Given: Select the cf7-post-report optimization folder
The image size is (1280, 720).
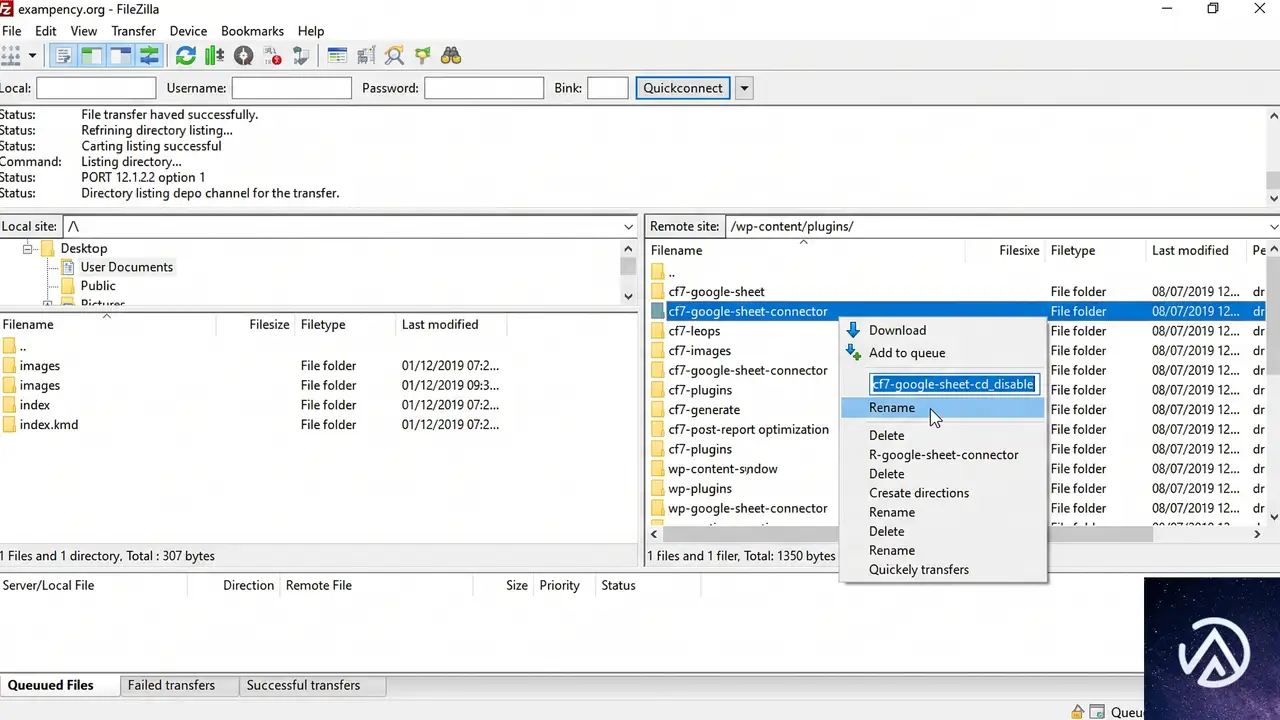Looking at the screenshot, I should coord(748,430).
